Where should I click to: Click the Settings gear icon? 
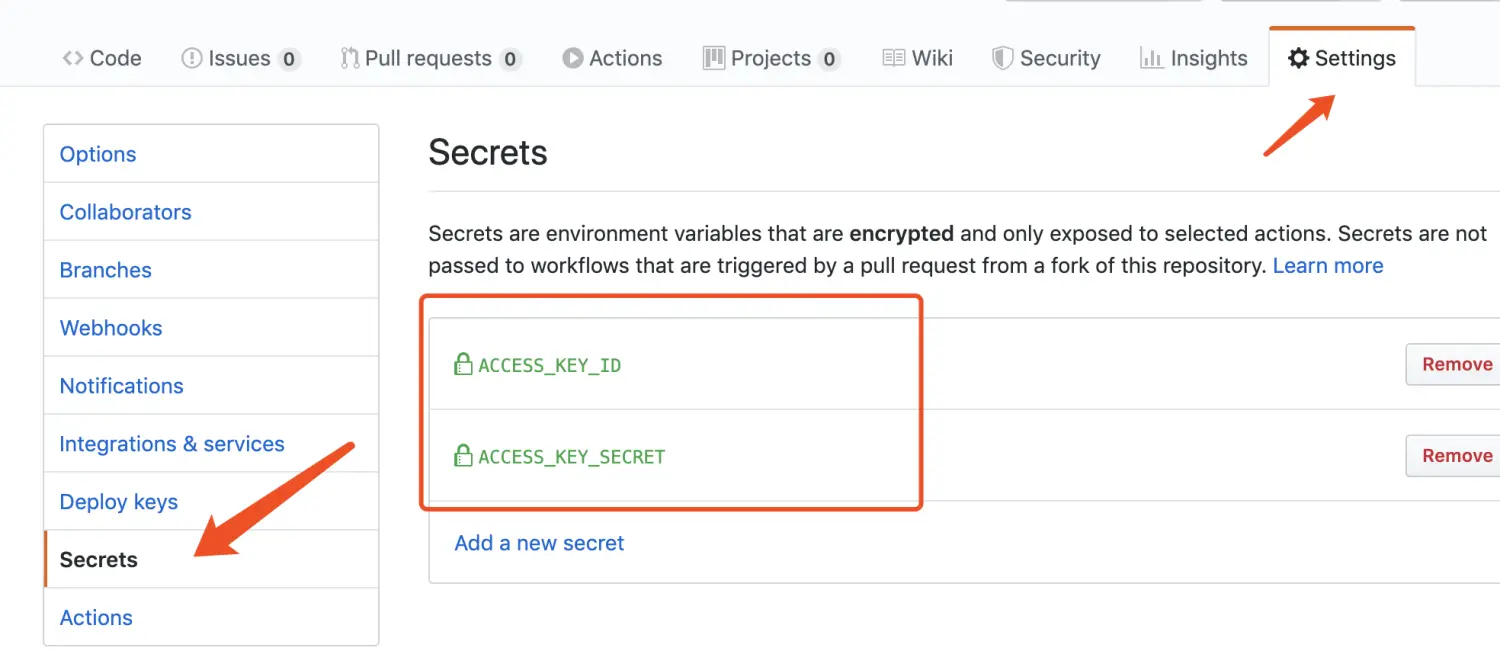[x=1298, y=58]
